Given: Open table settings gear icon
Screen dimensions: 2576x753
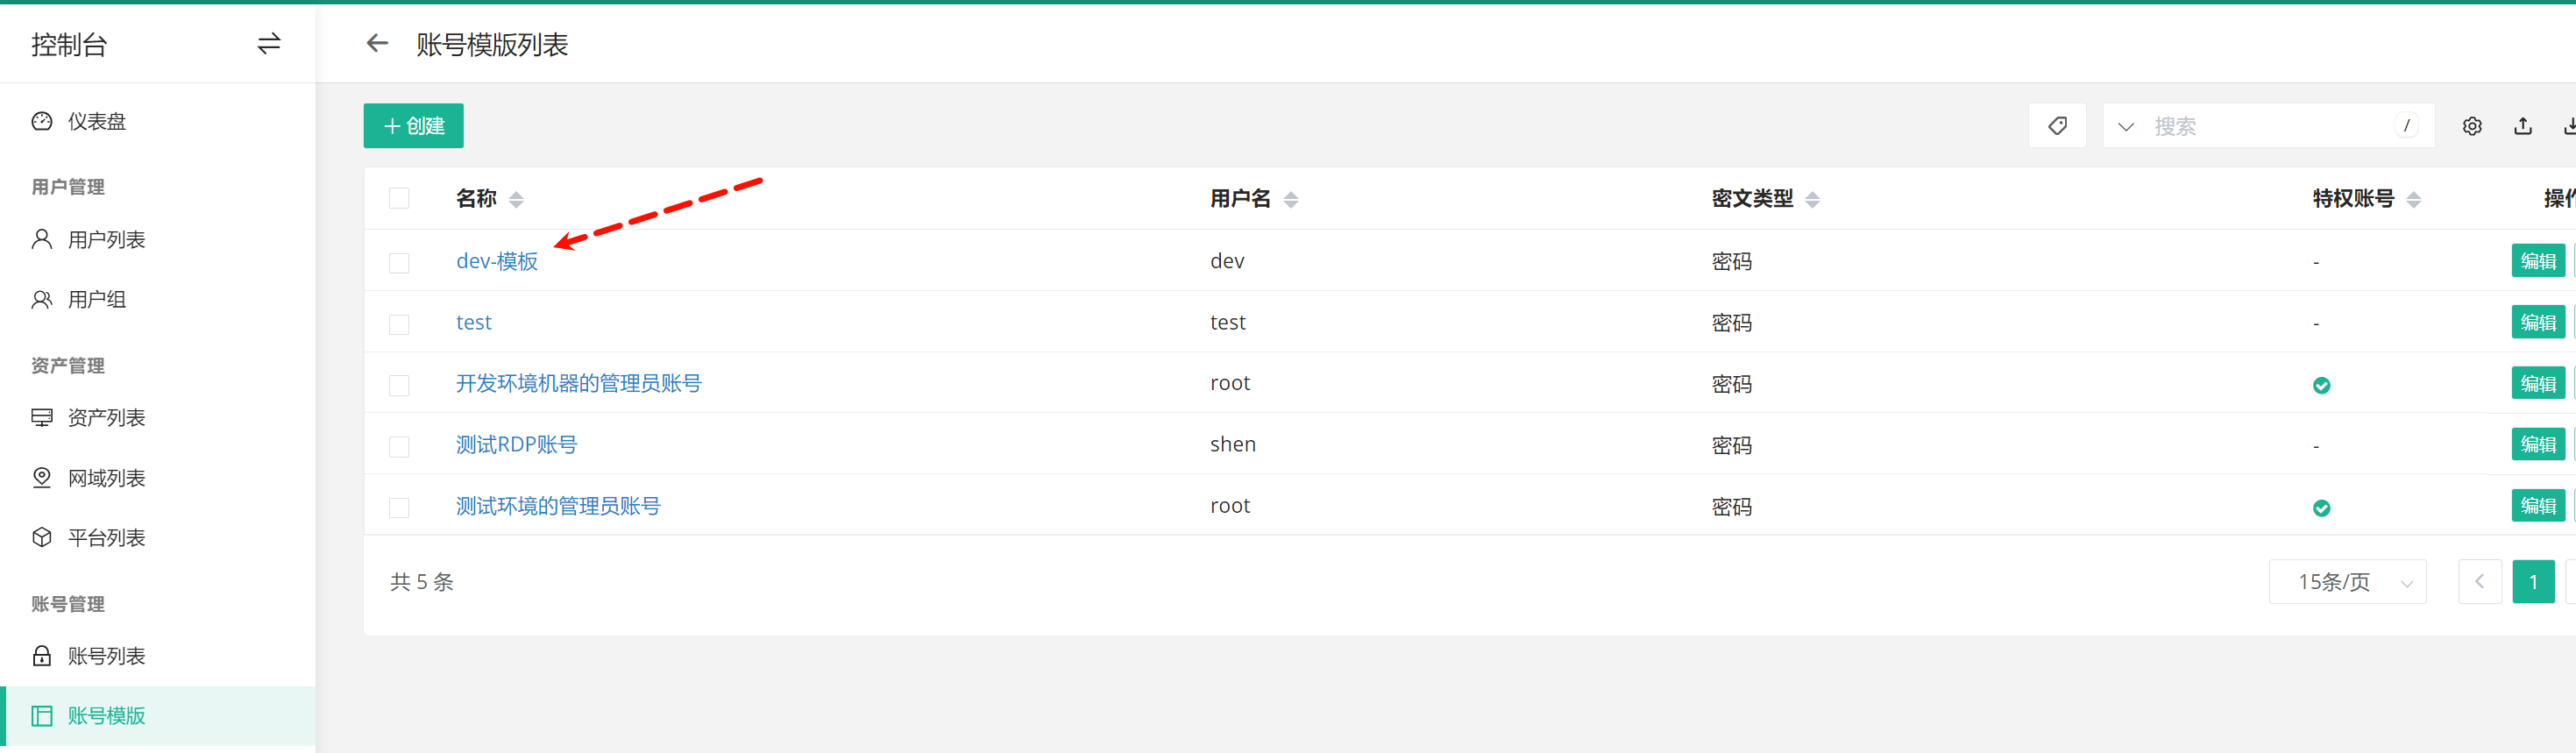Looking at the screenshot, I should pyautogui.click(x=2472, y=126).
